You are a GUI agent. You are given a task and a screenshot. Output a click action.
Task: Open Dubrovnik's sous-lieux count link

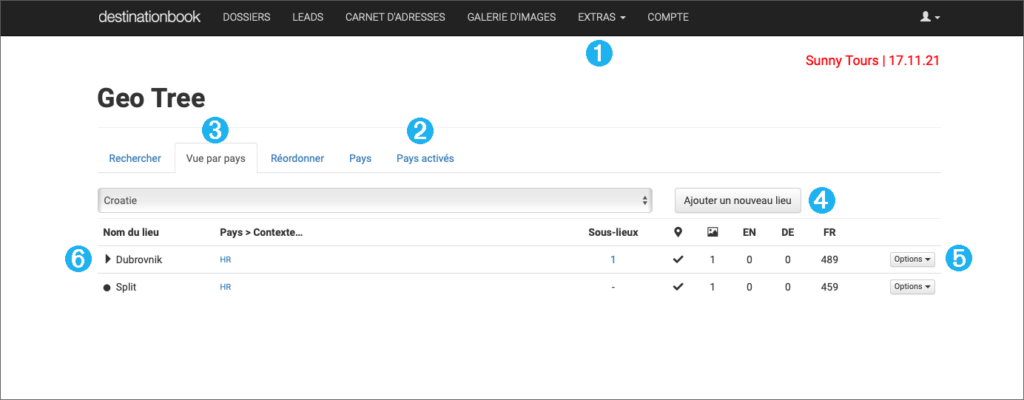tap(612, 260)
